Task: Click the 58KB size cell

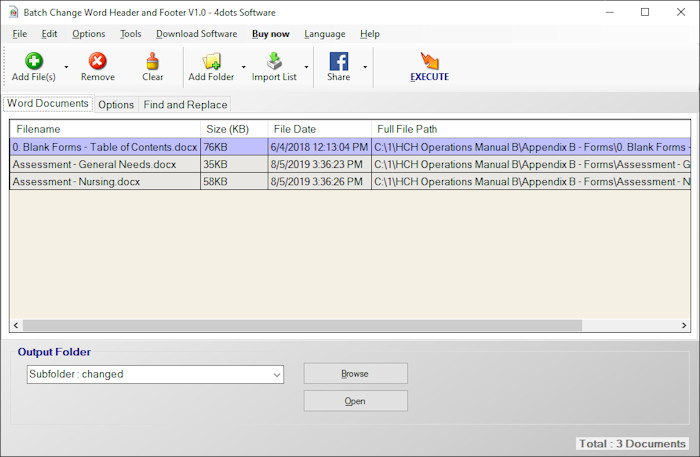Action: pyautogui.click(x=234, y=182)
